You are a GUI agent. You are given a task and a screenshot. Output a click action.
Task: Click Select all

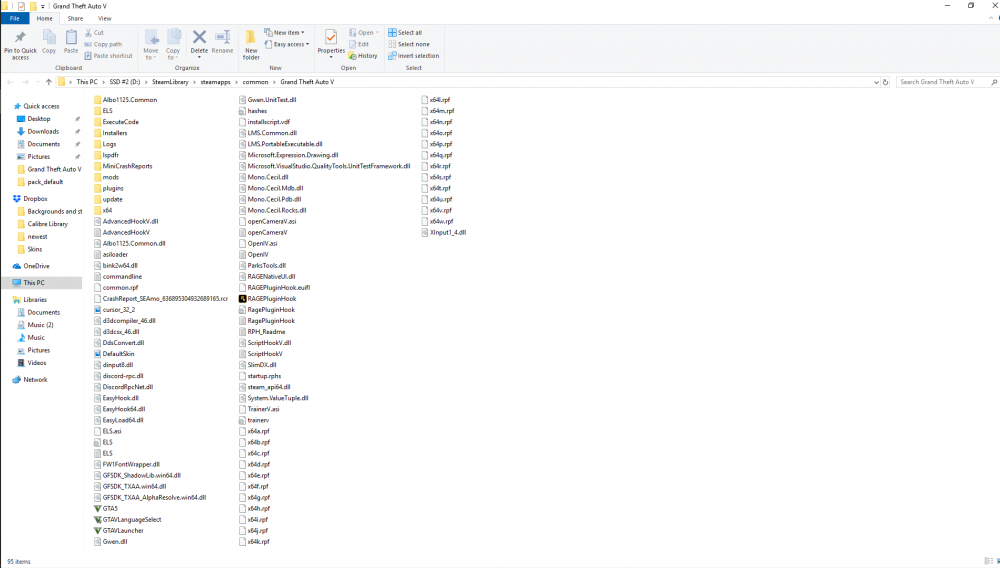coord(405,33)
